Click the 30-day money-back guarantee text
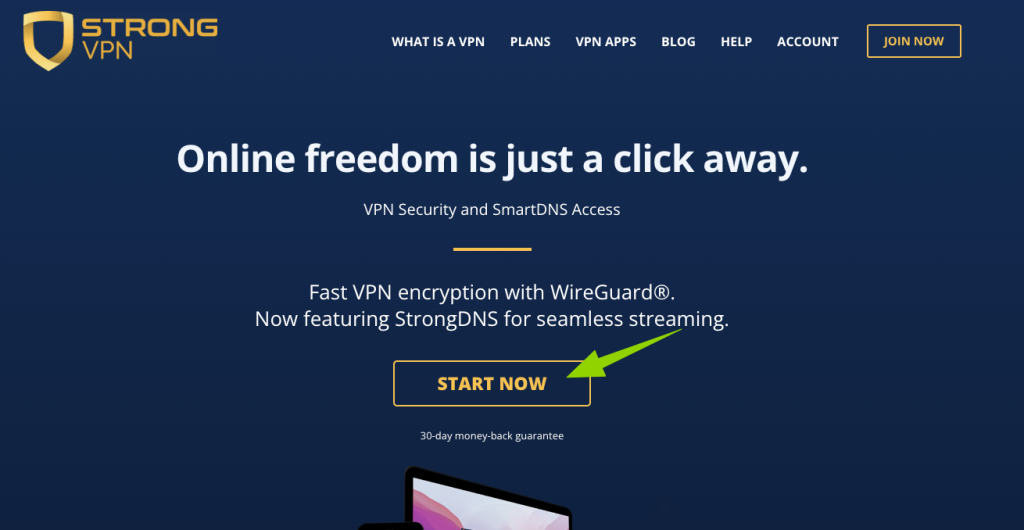The height and width of the screenshot is (530, 1024). point(492,436)
